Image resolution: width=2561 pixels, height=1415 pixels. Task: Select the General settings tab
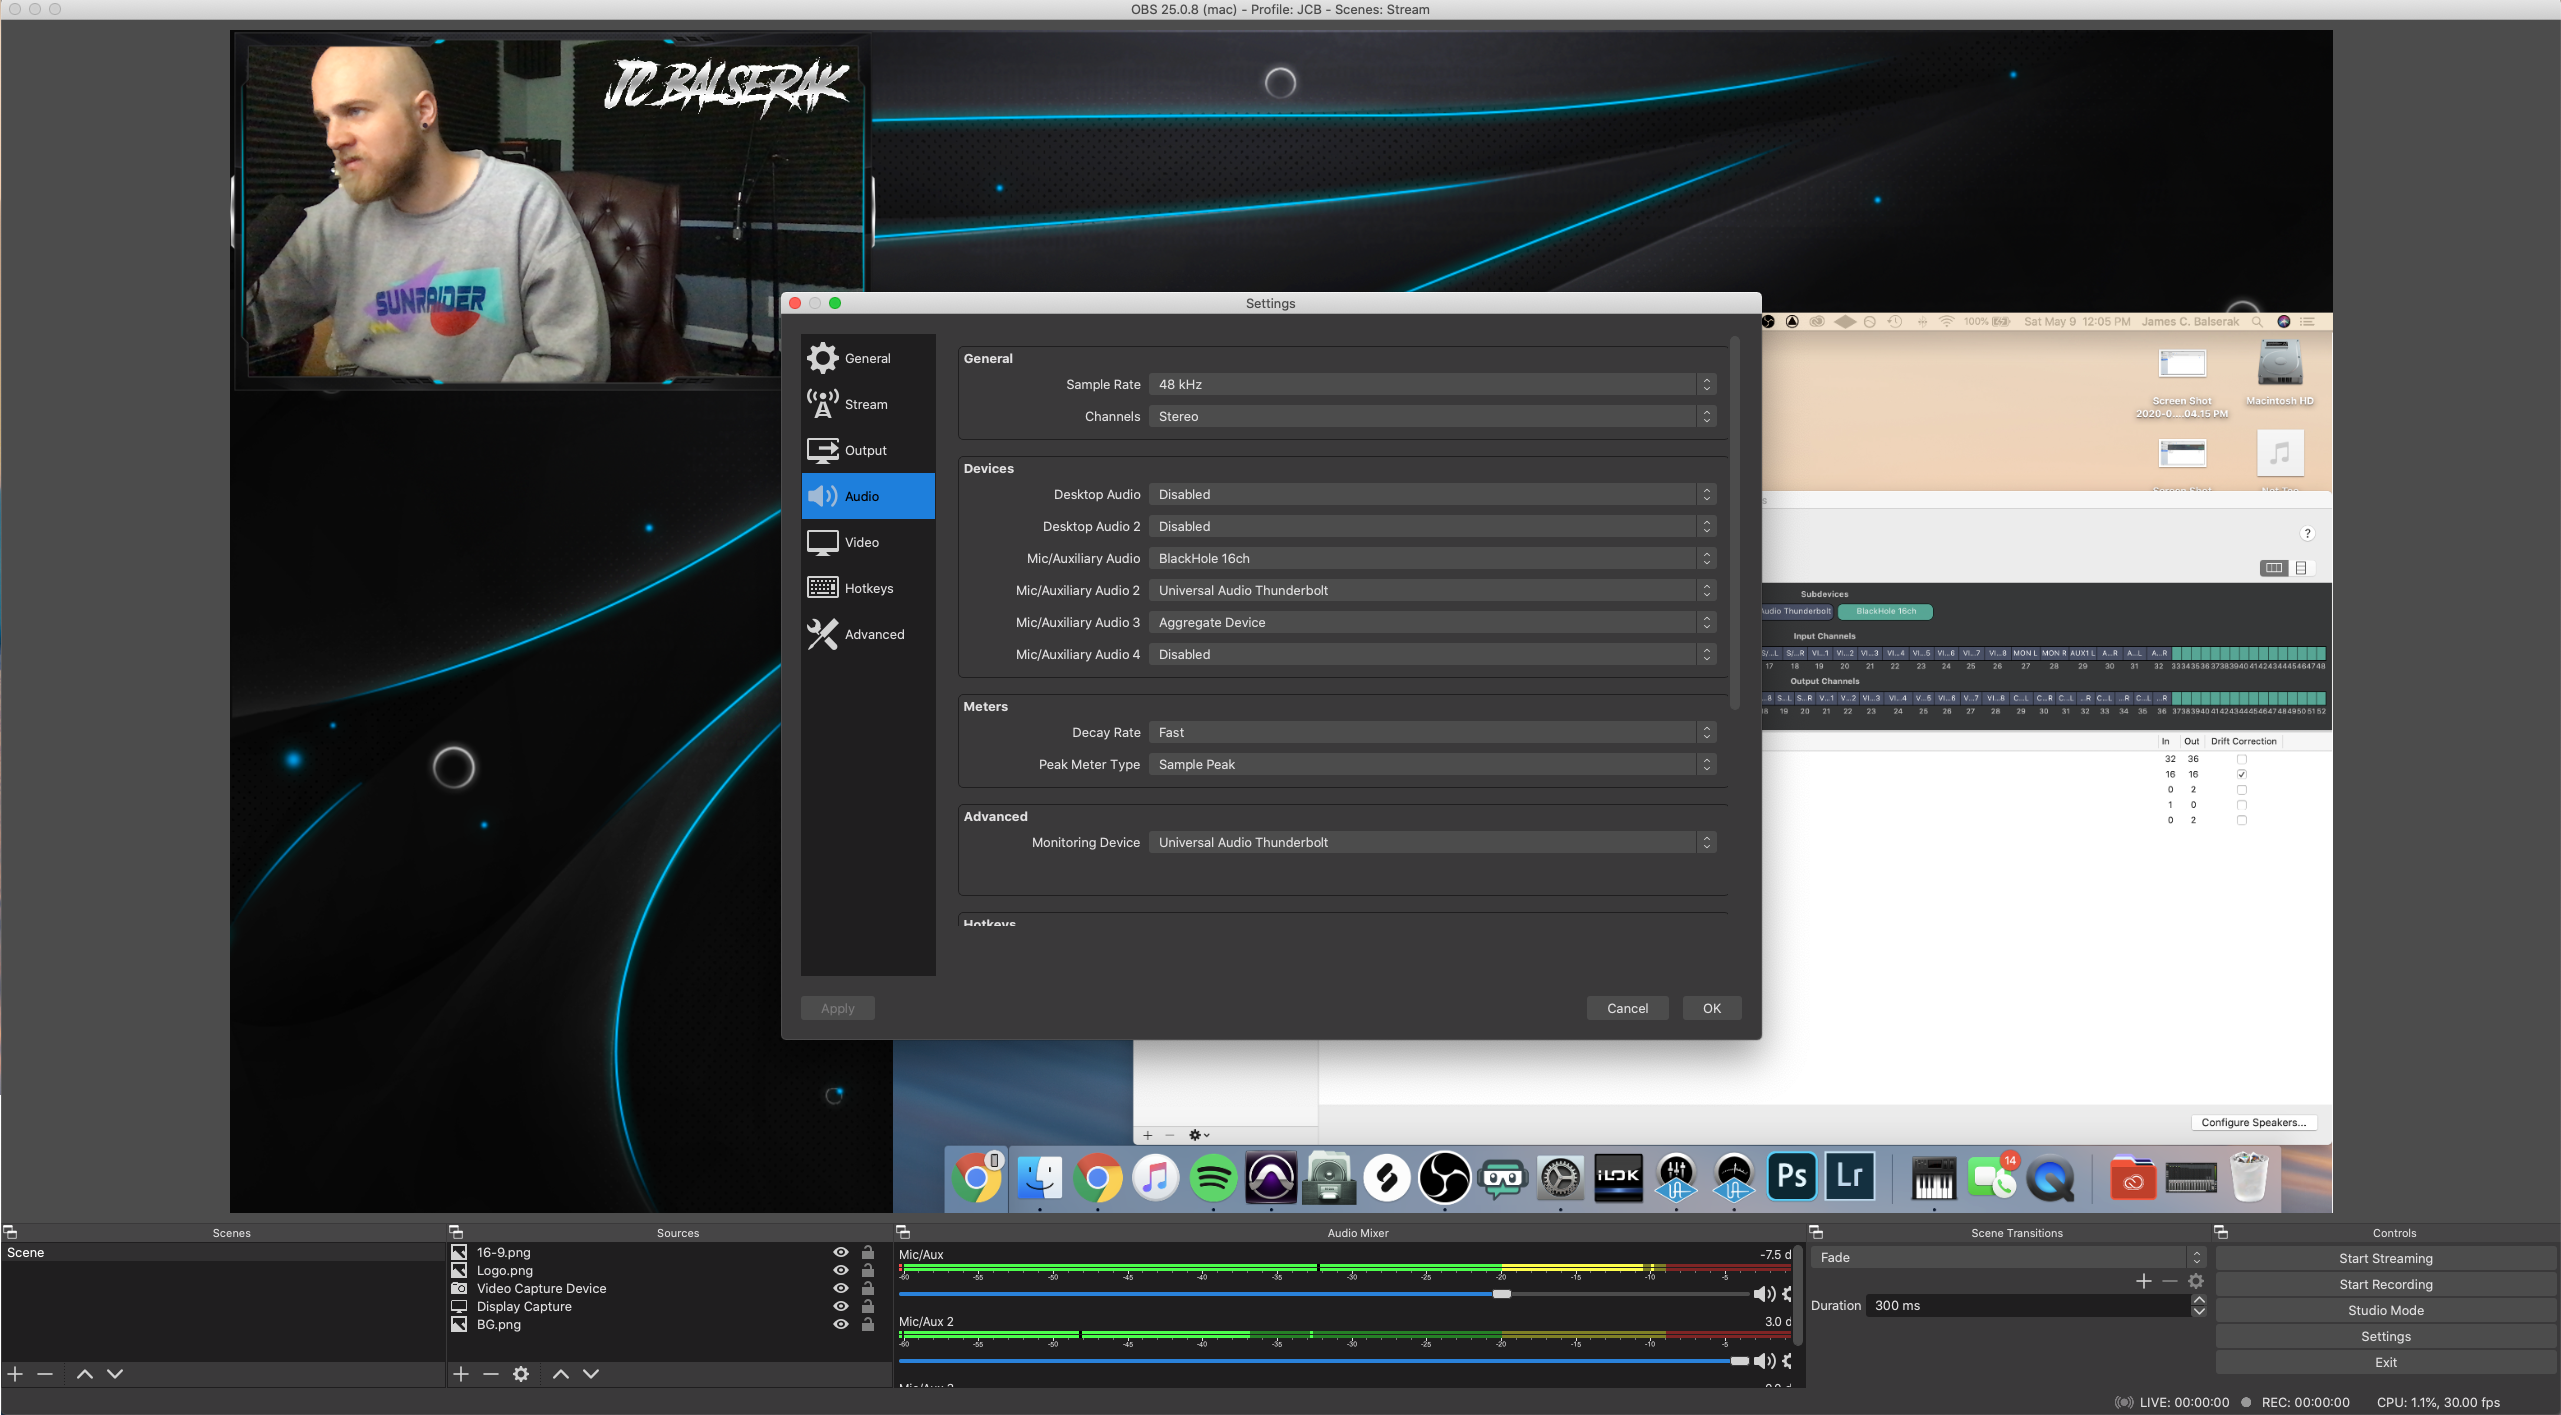point(866,357)
